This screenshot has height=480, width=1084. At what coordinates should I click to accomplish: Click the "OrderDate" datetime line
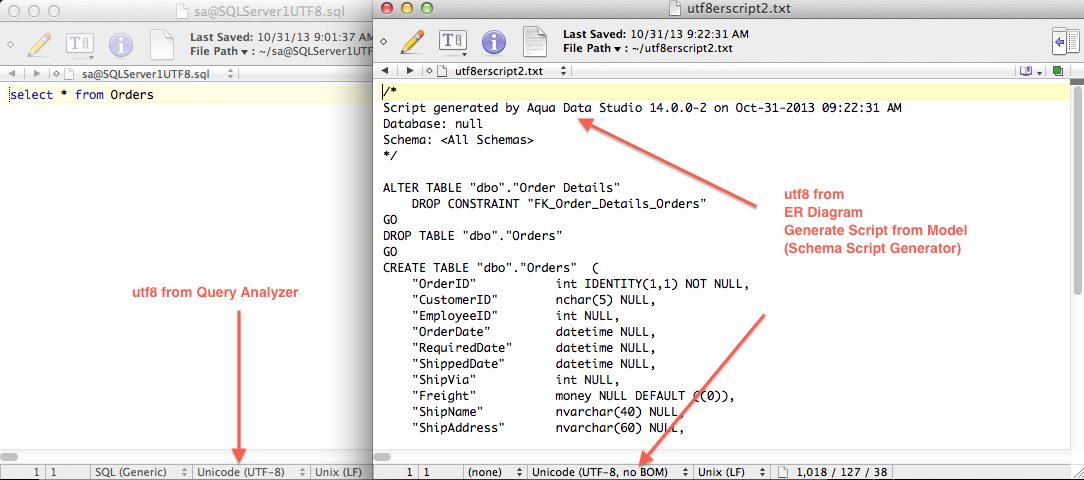point(534,332)
